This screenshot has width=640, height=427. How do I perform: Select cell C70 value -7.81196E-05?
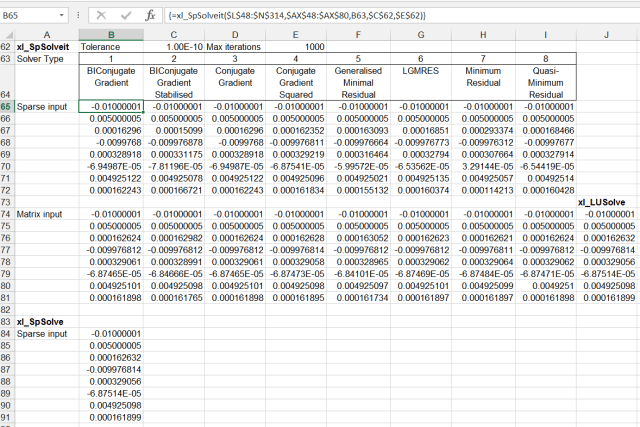tap(174, 167)
